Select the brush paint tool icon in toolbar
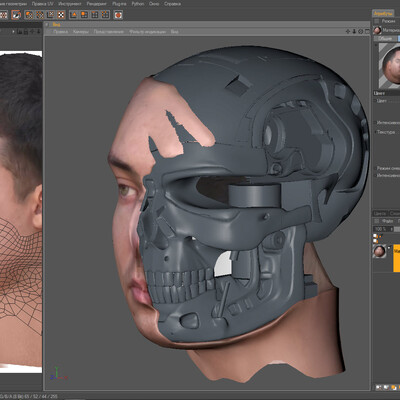400x400 pixels. pos(16,15)
